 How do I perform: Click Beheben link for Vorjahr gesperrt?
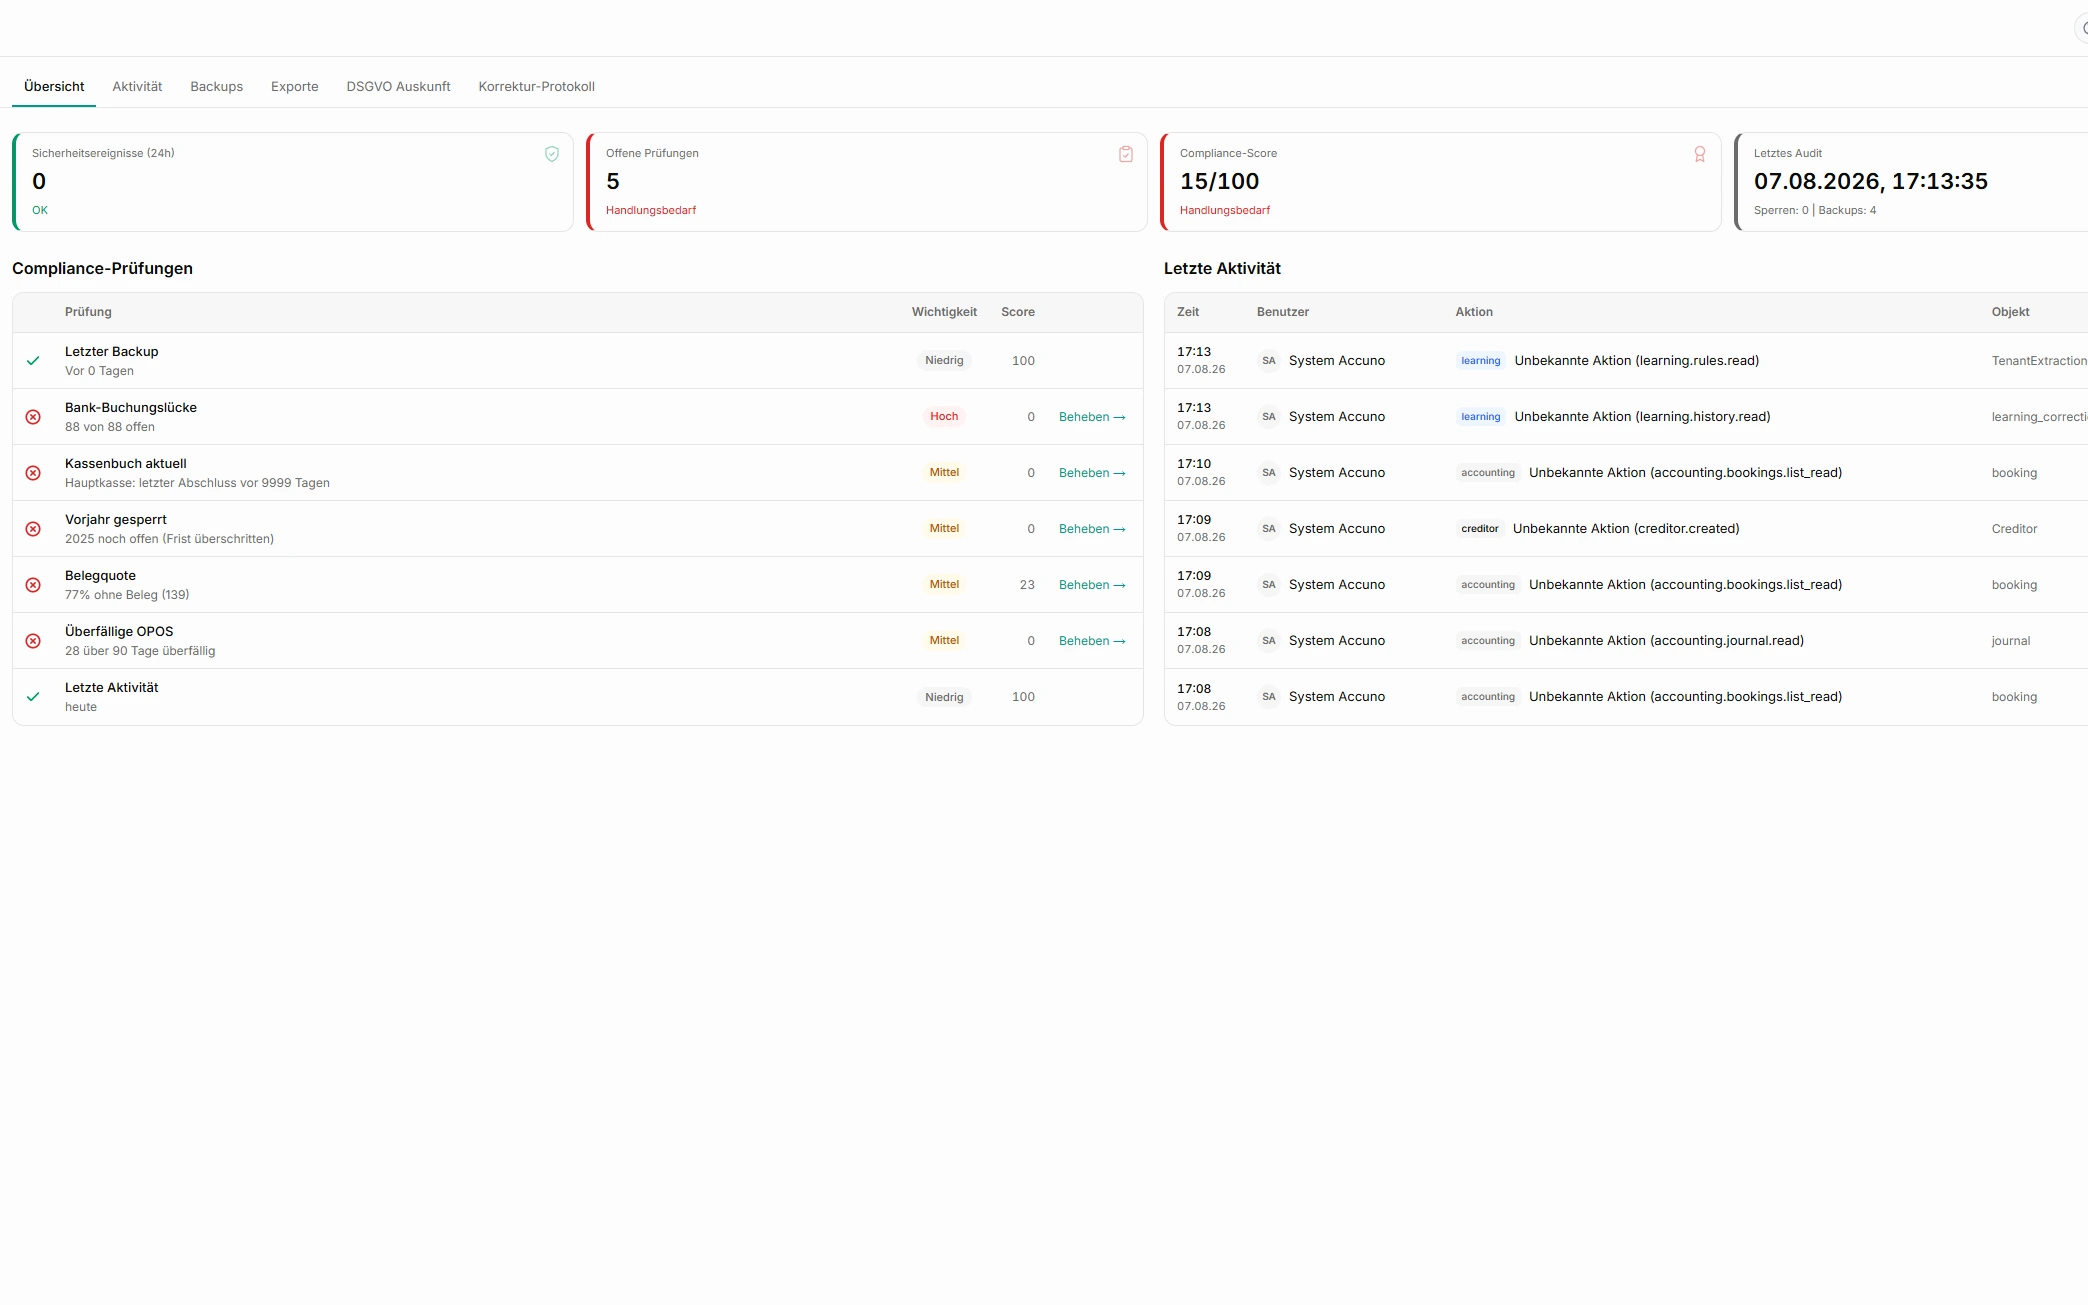tap(1092, 529)
